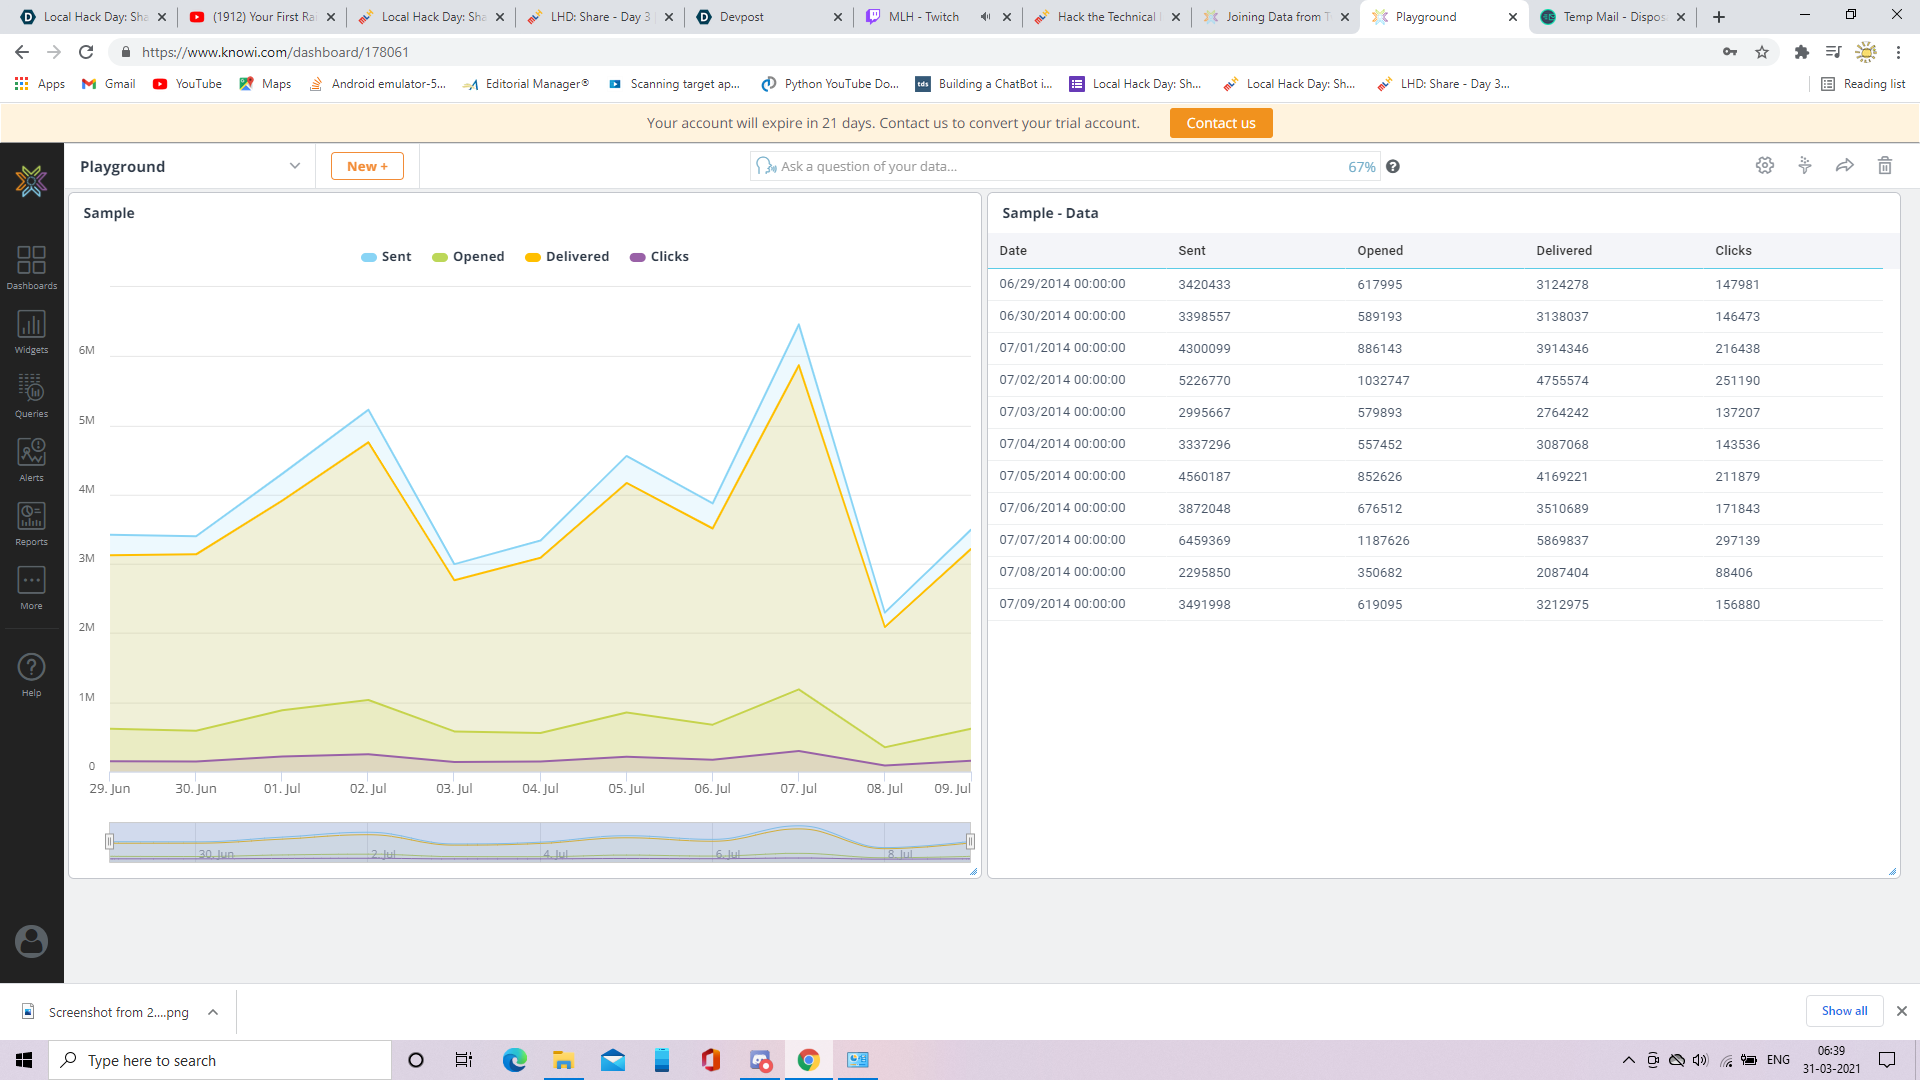
Task: Click the dashboard settings gear icon
Action: 1765,166
